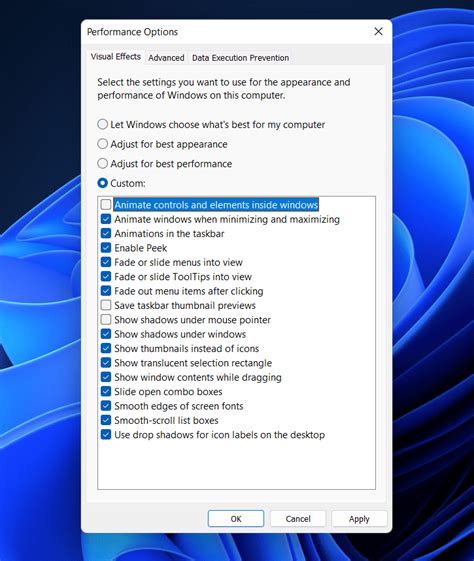Click the Apply button

point(359,518)
